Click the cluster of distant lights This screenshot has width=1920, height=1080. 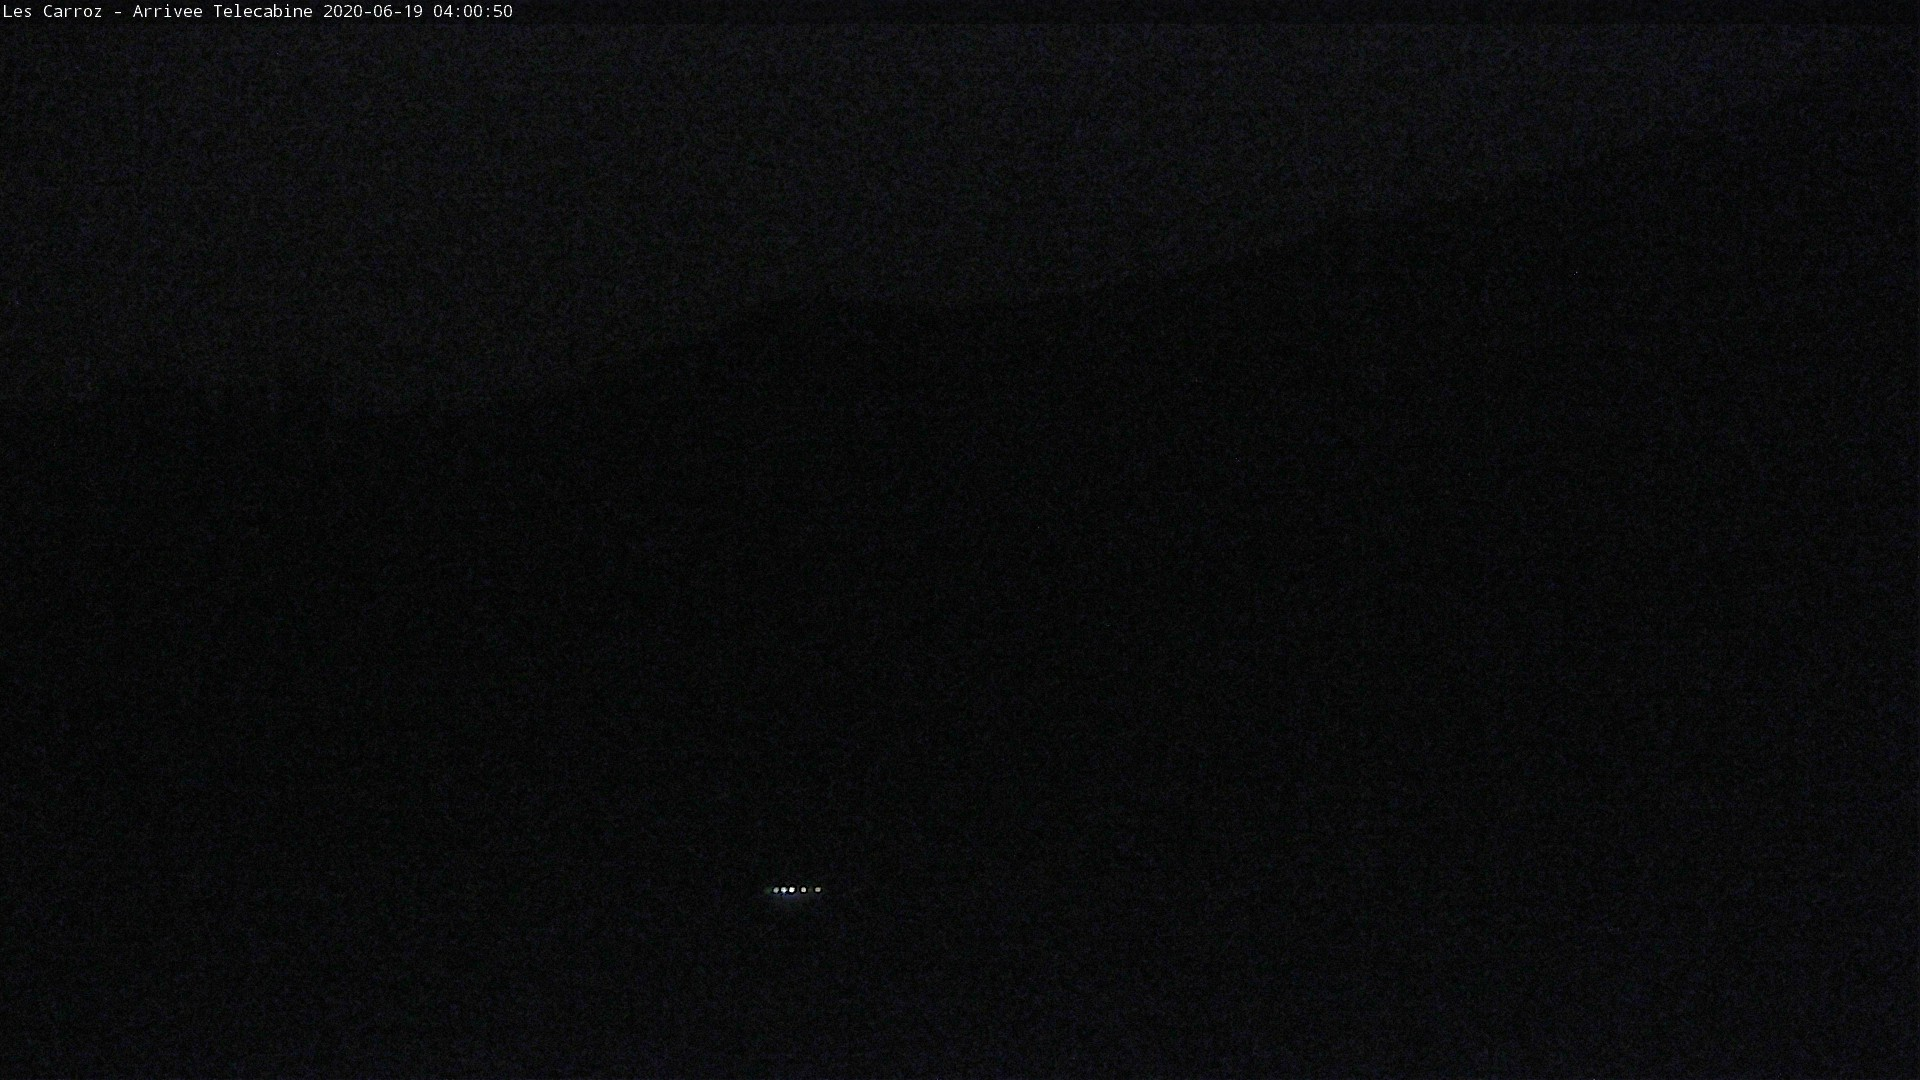point(796,889)
